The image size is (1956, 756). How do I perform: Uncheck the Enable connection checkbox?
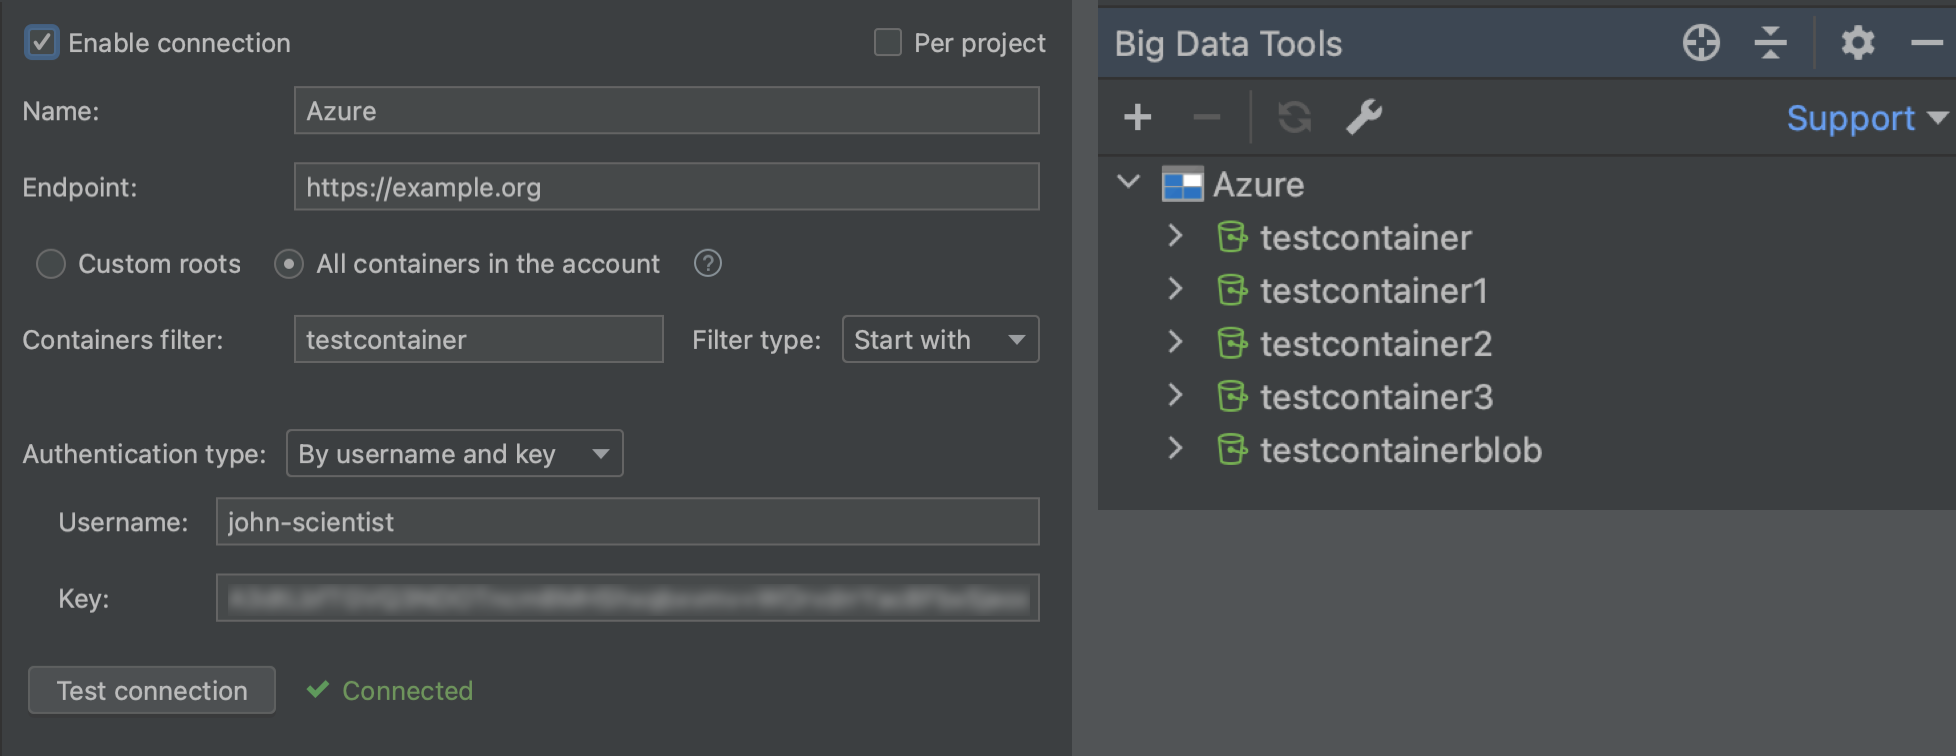click(41, 43)
